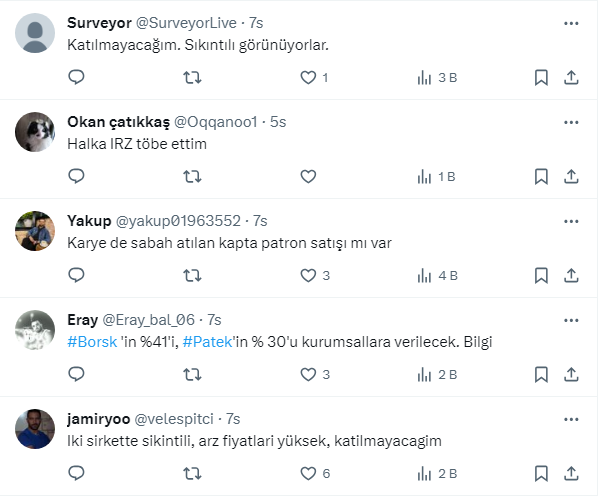Screen dimensions: 604x496
Task: View analytics on Surveyor's tweet
Action: (x=435, y=77)
